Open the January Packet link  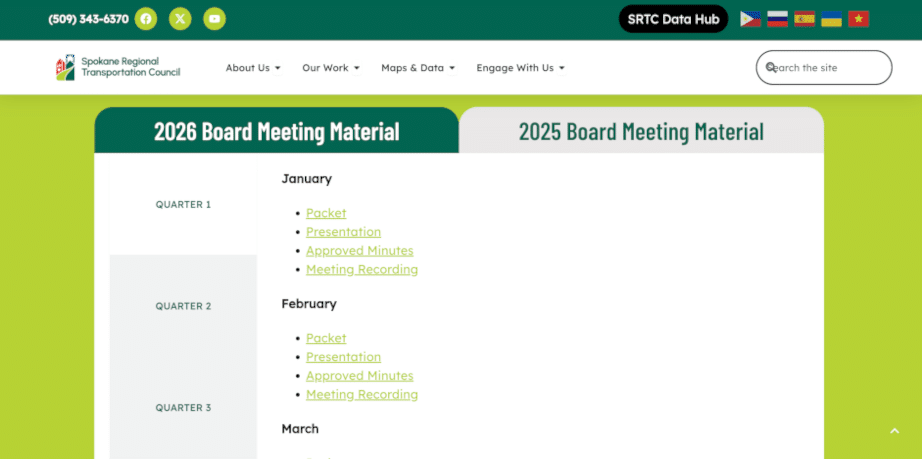click(x=326, y=213)
